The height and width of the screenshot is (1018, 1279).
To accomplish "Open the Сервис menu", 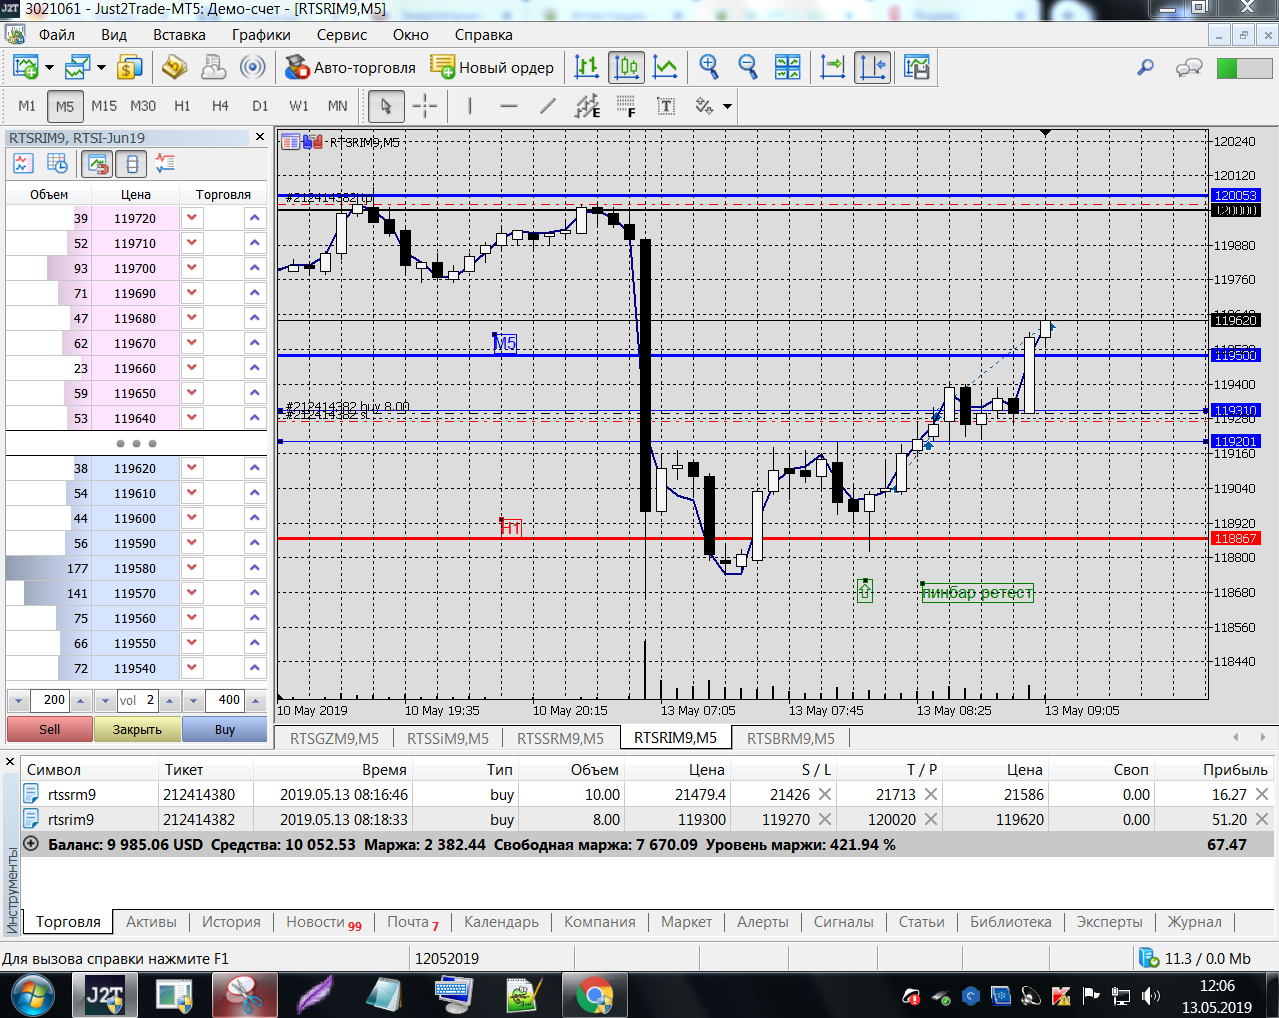I will pyautogui.click(x=341, y=34).
